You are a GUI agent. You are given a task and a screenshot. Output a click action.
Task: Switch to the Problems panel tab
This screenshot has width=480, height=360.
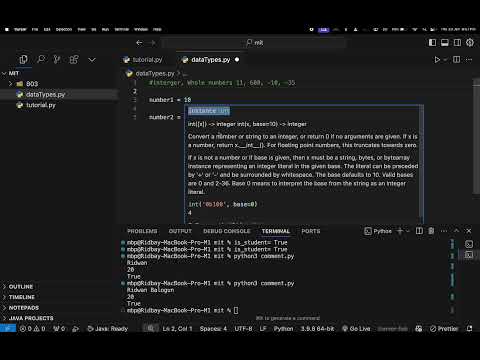[142, 231]
